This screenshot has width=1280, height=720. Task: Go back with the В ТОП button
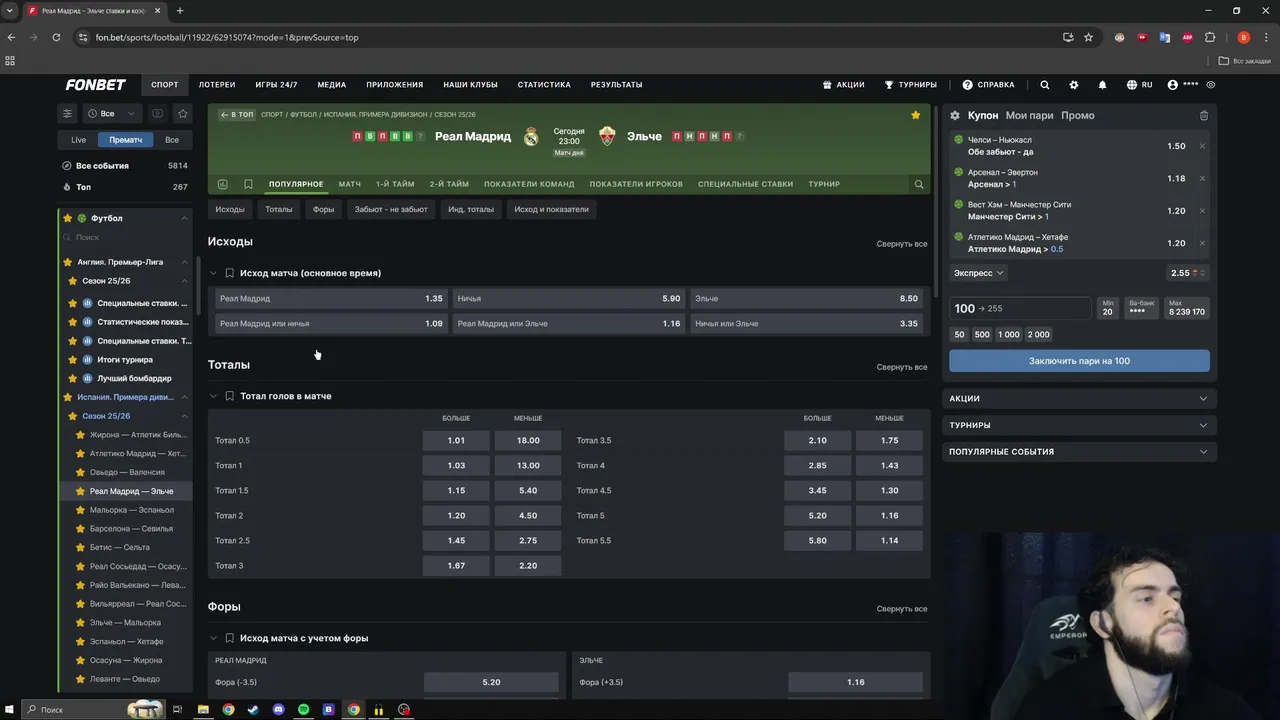(237, 115)
